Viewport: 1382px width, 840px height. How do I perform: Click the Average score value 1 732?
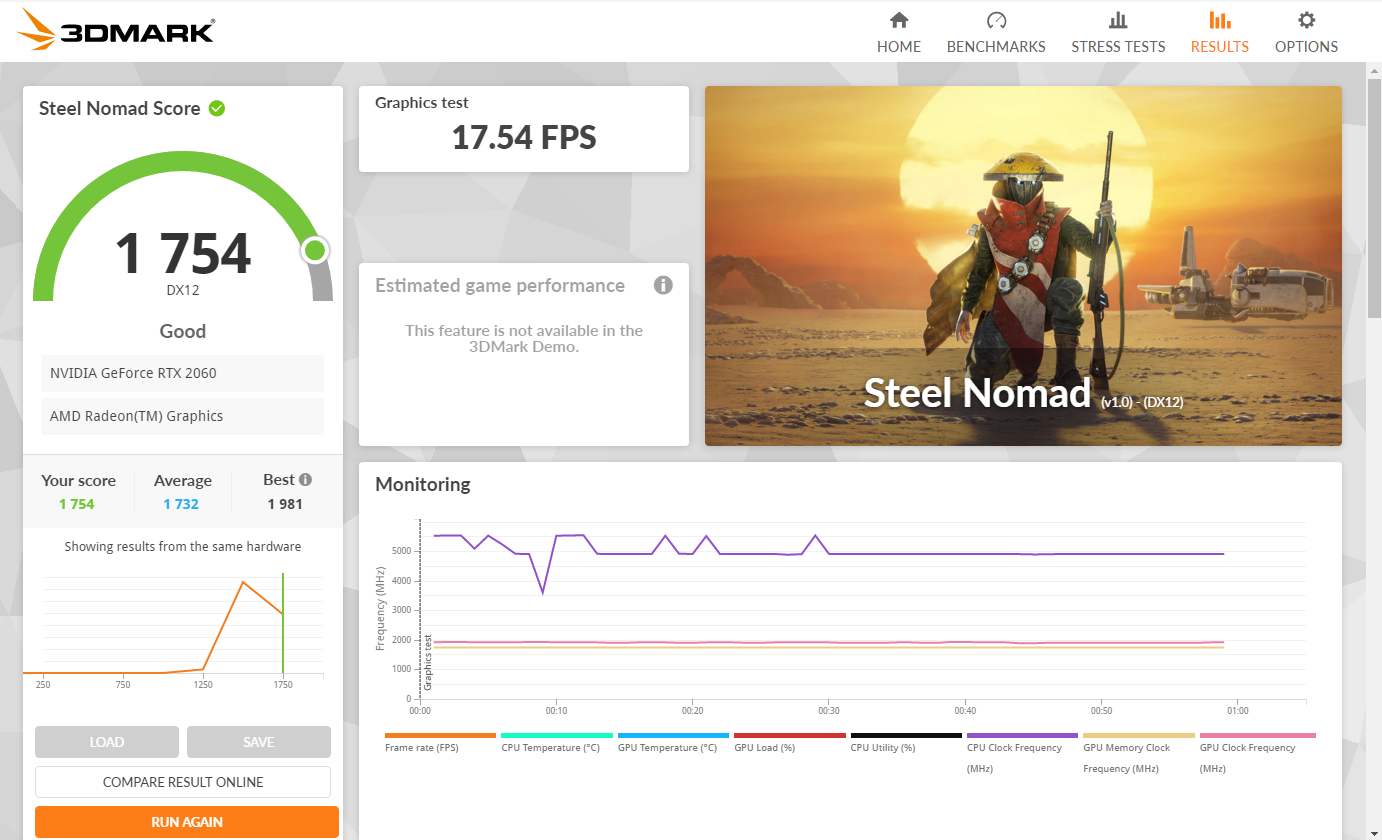click(181, 504)
